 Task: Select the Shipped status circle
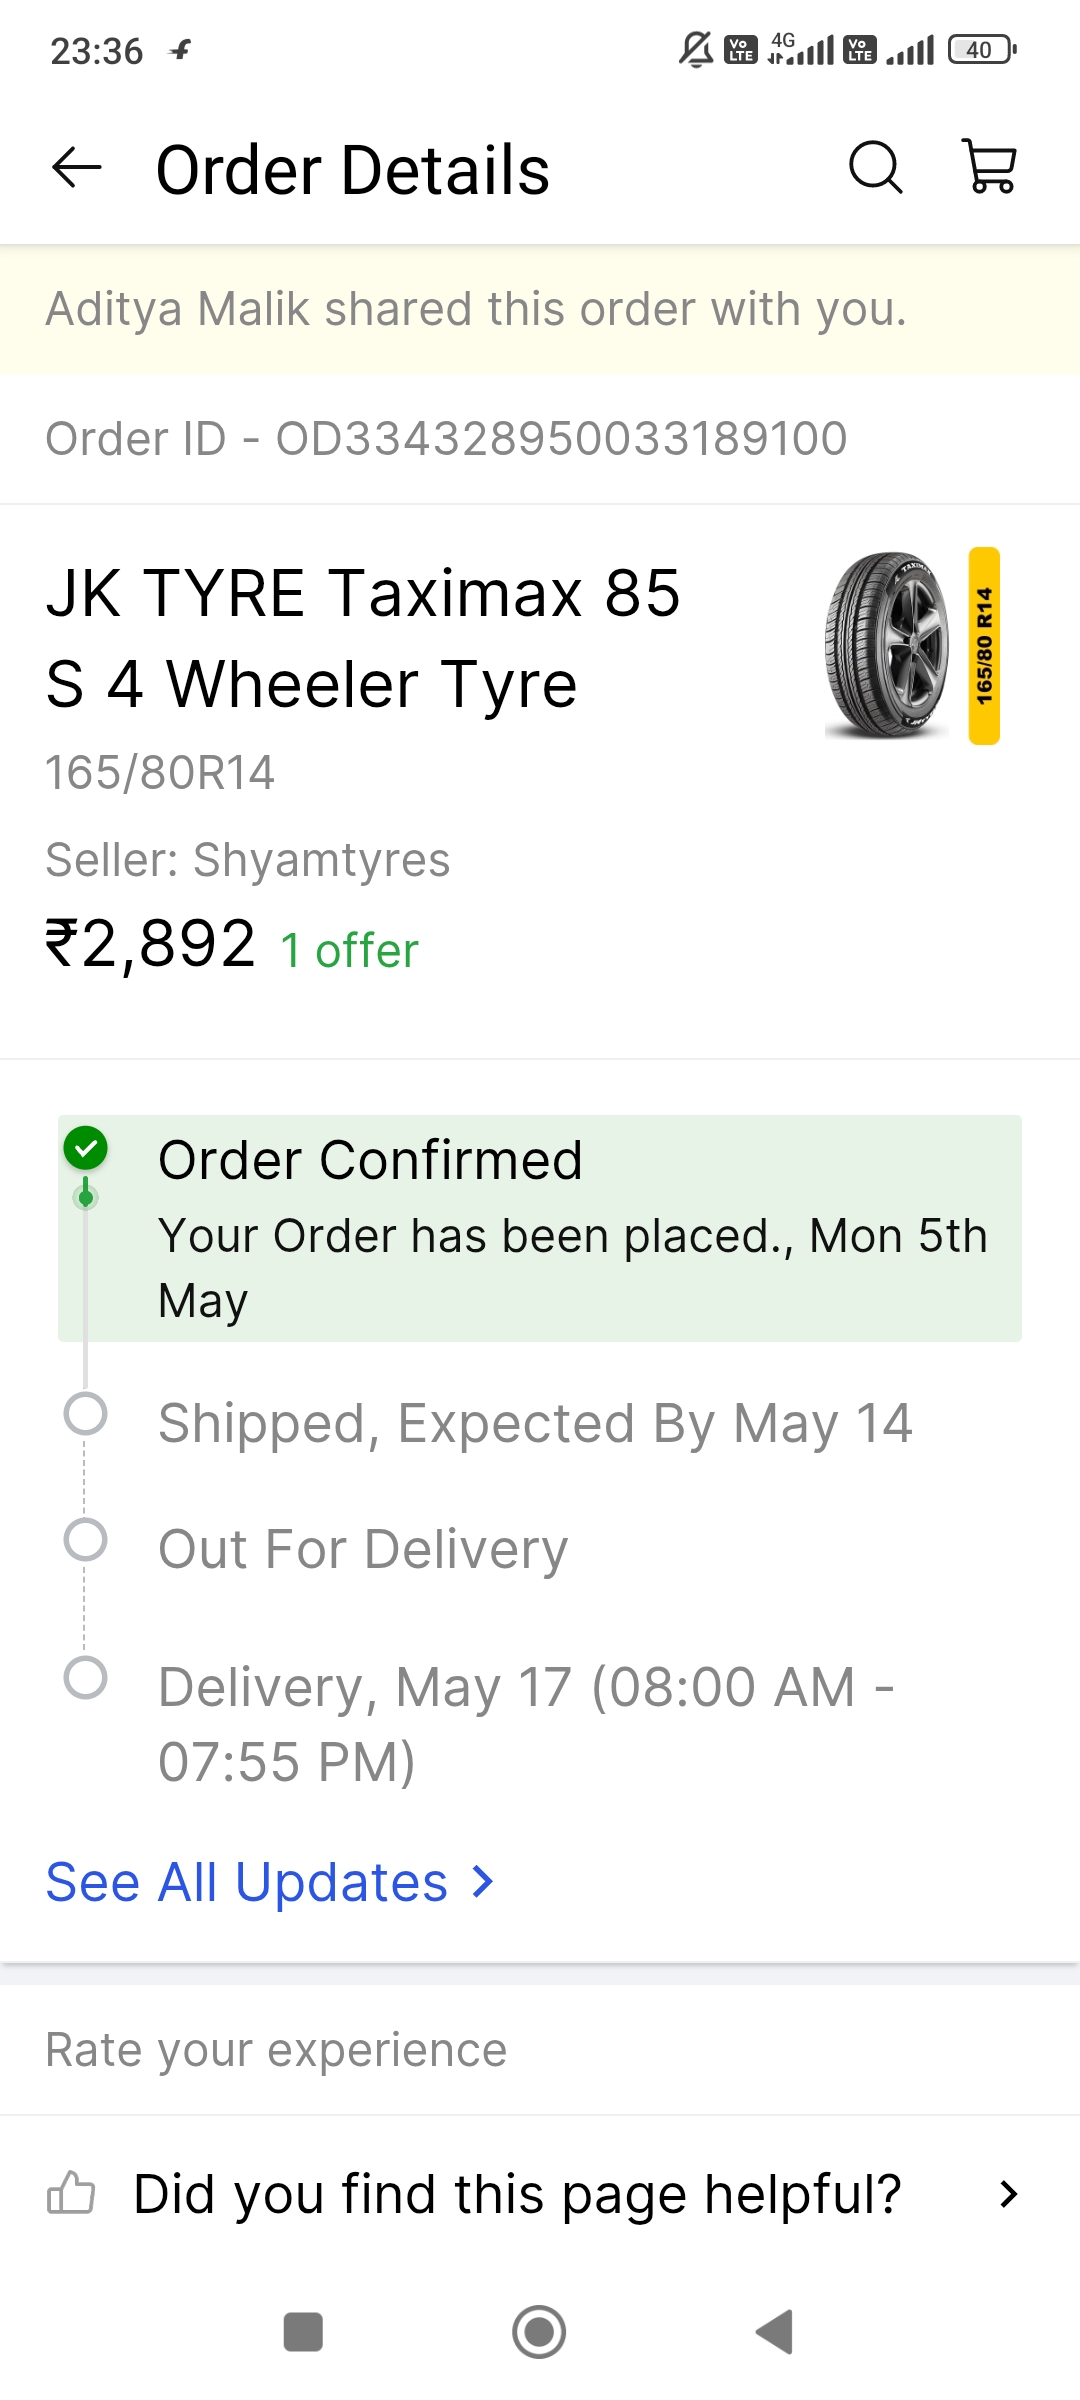click(x=86, y=1414)
